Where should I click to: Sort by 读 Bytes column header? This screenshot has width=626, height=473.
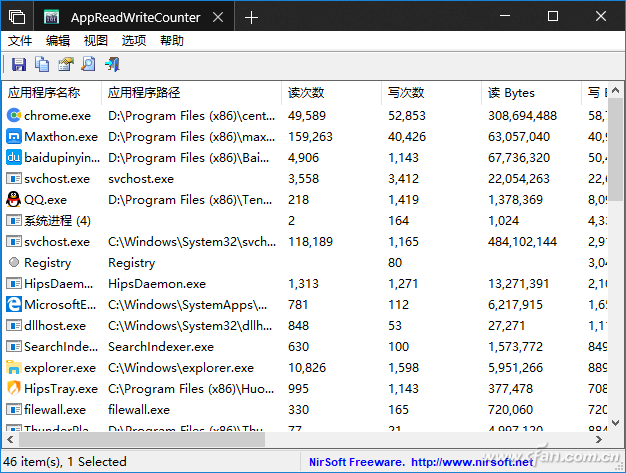tap(531, 93)
